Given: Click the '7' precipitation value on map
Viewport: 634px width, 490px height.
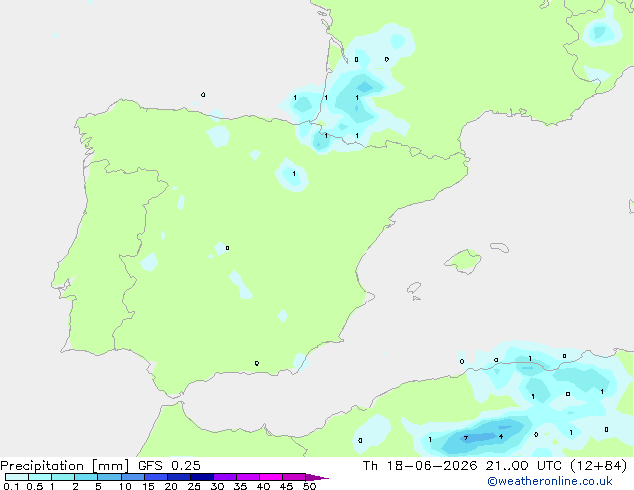Looking at the screenshot, I should tap(466, 438).
